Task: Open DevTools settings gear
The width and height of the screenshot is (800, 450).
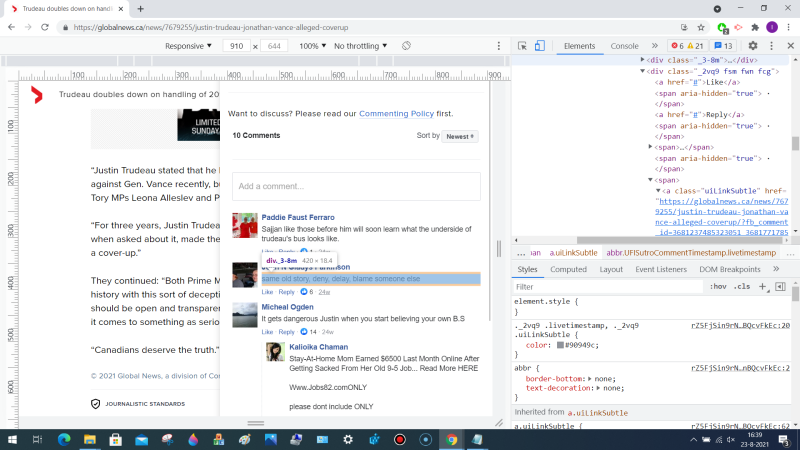Action: (752, 46)
